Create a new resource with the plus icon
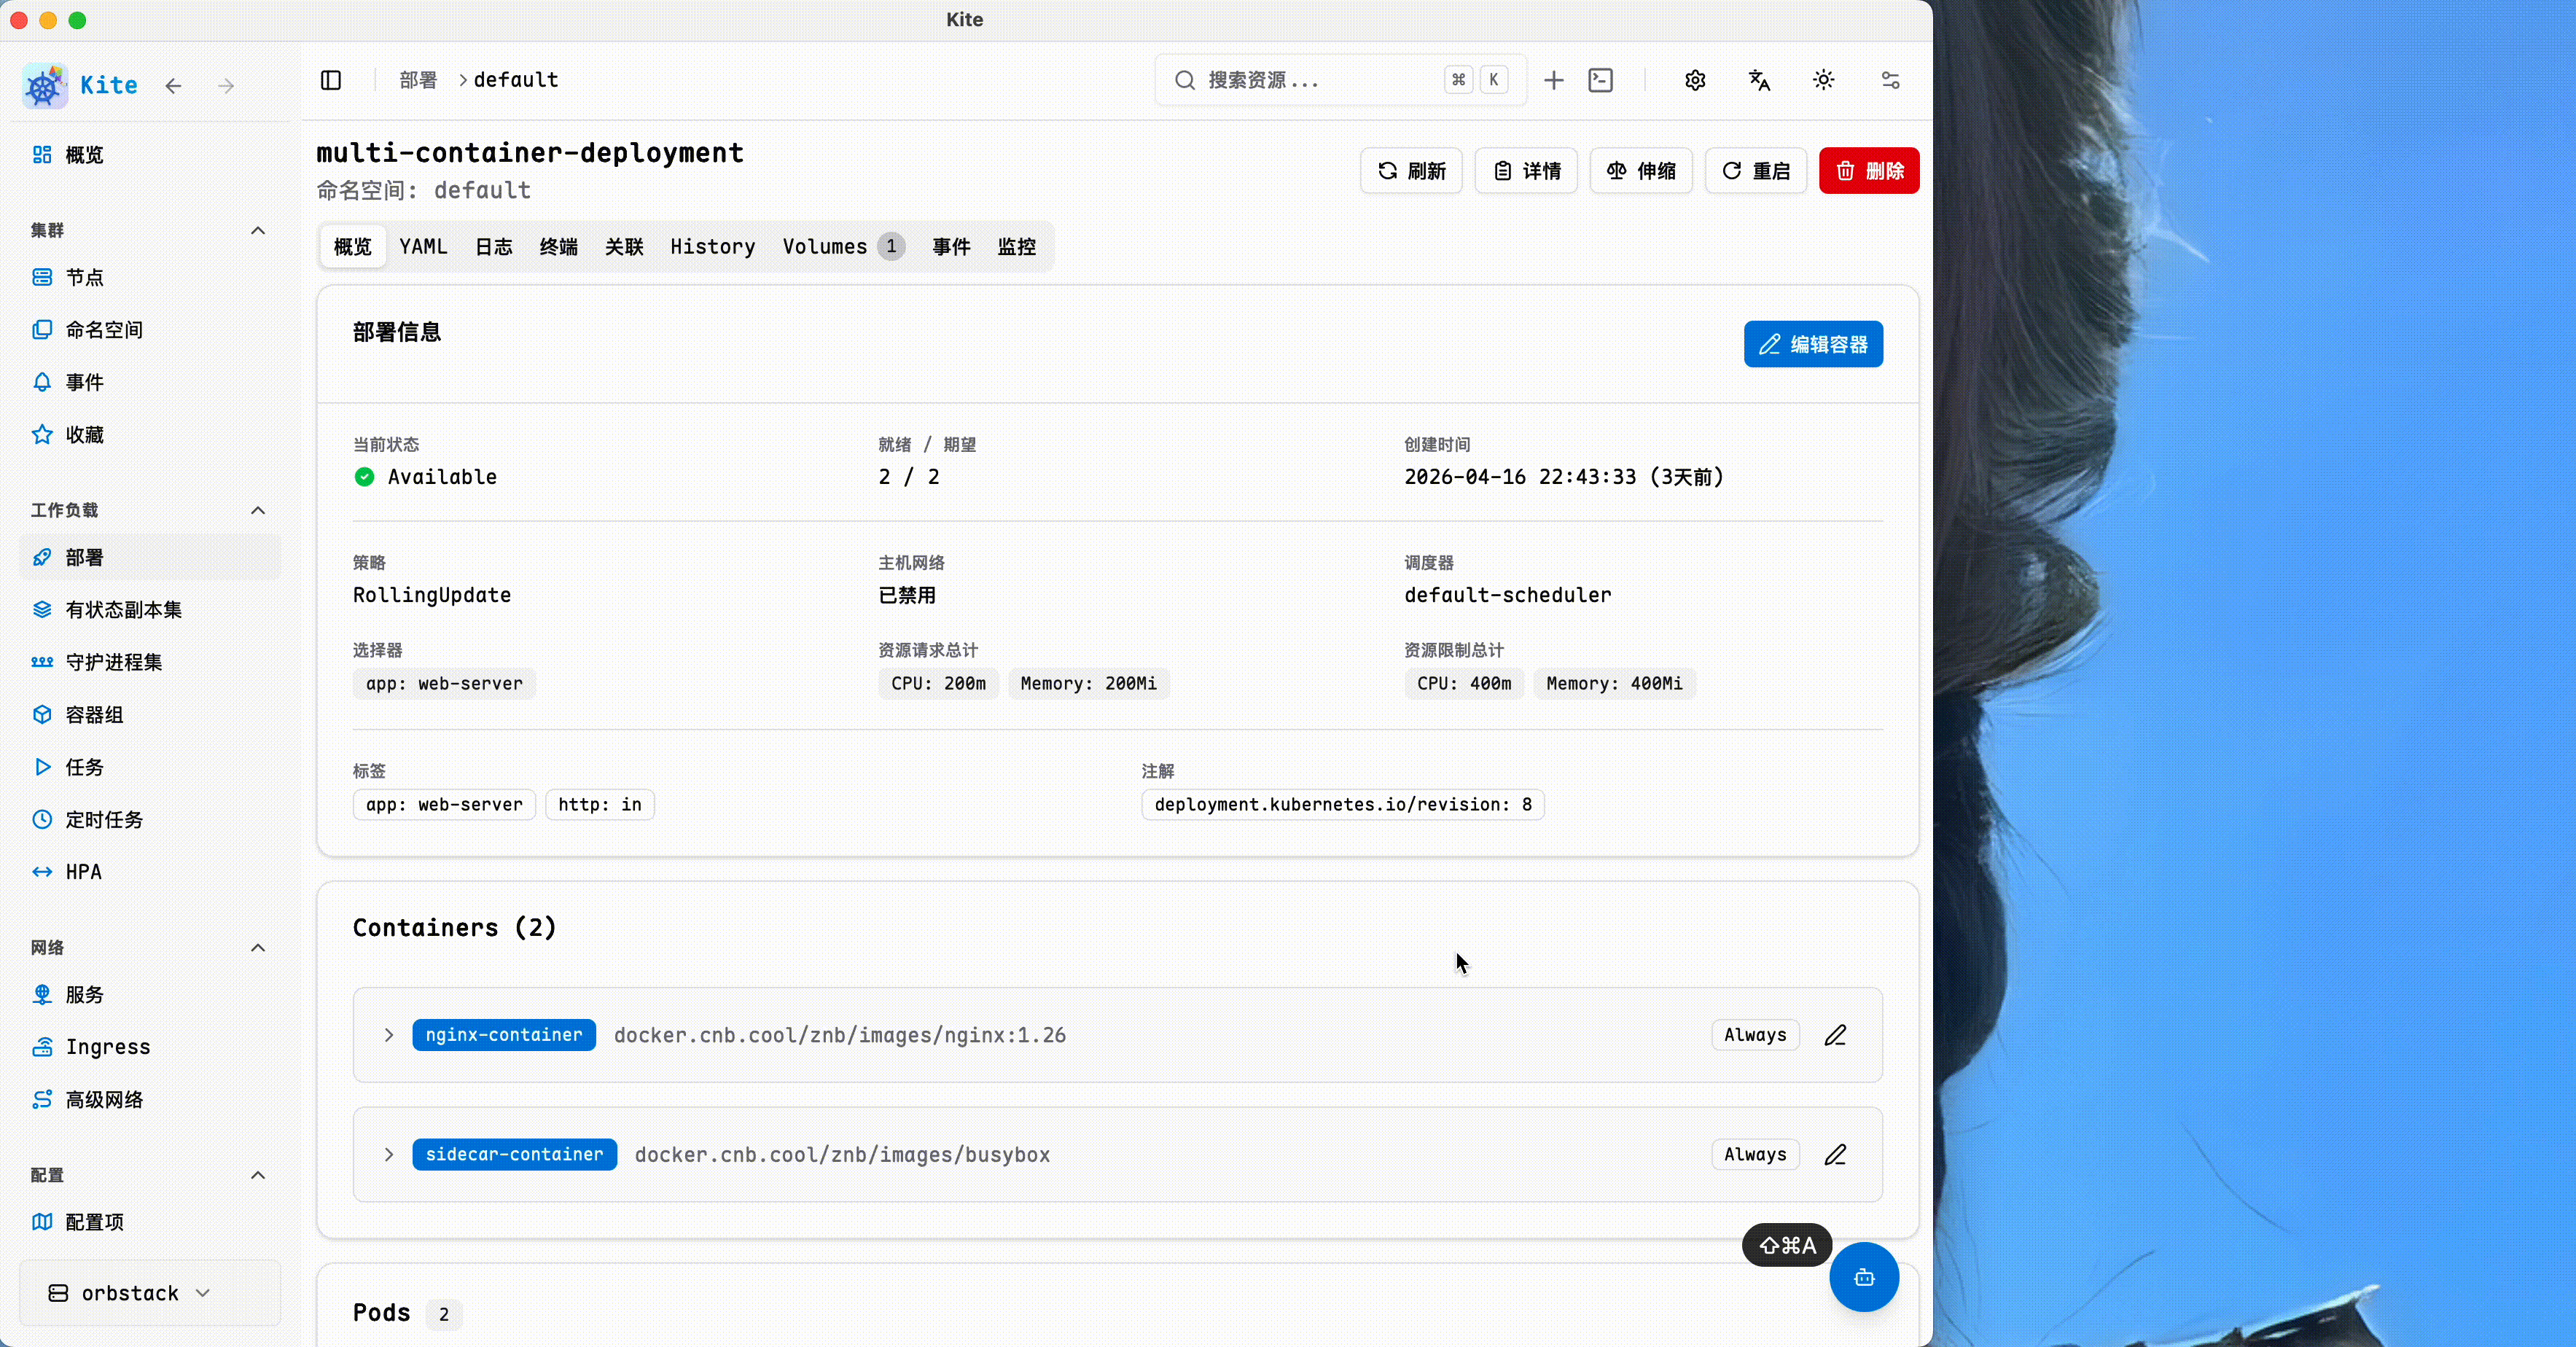Image resolution: width=2576 pixels, height=1347 pixels. point(1553,80)
